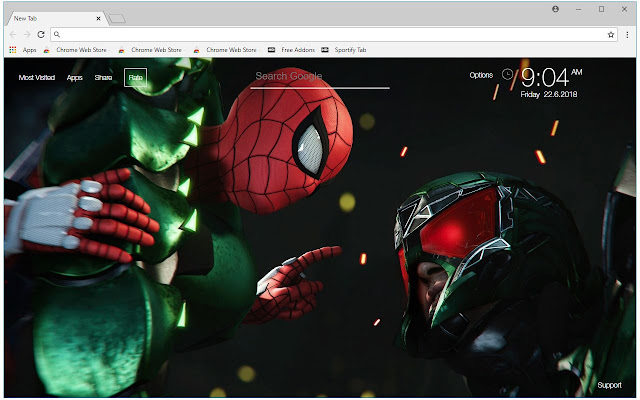Open Apps menu on new tab page
640x400 pixels.
pyautogui.click(x=75, y=78)
